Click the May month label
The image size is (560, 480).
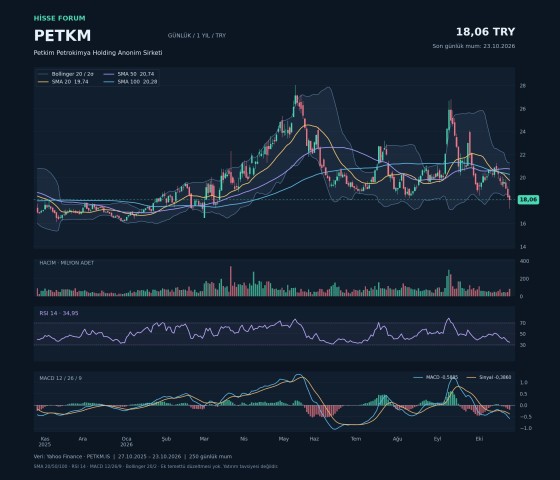point(284,439)
